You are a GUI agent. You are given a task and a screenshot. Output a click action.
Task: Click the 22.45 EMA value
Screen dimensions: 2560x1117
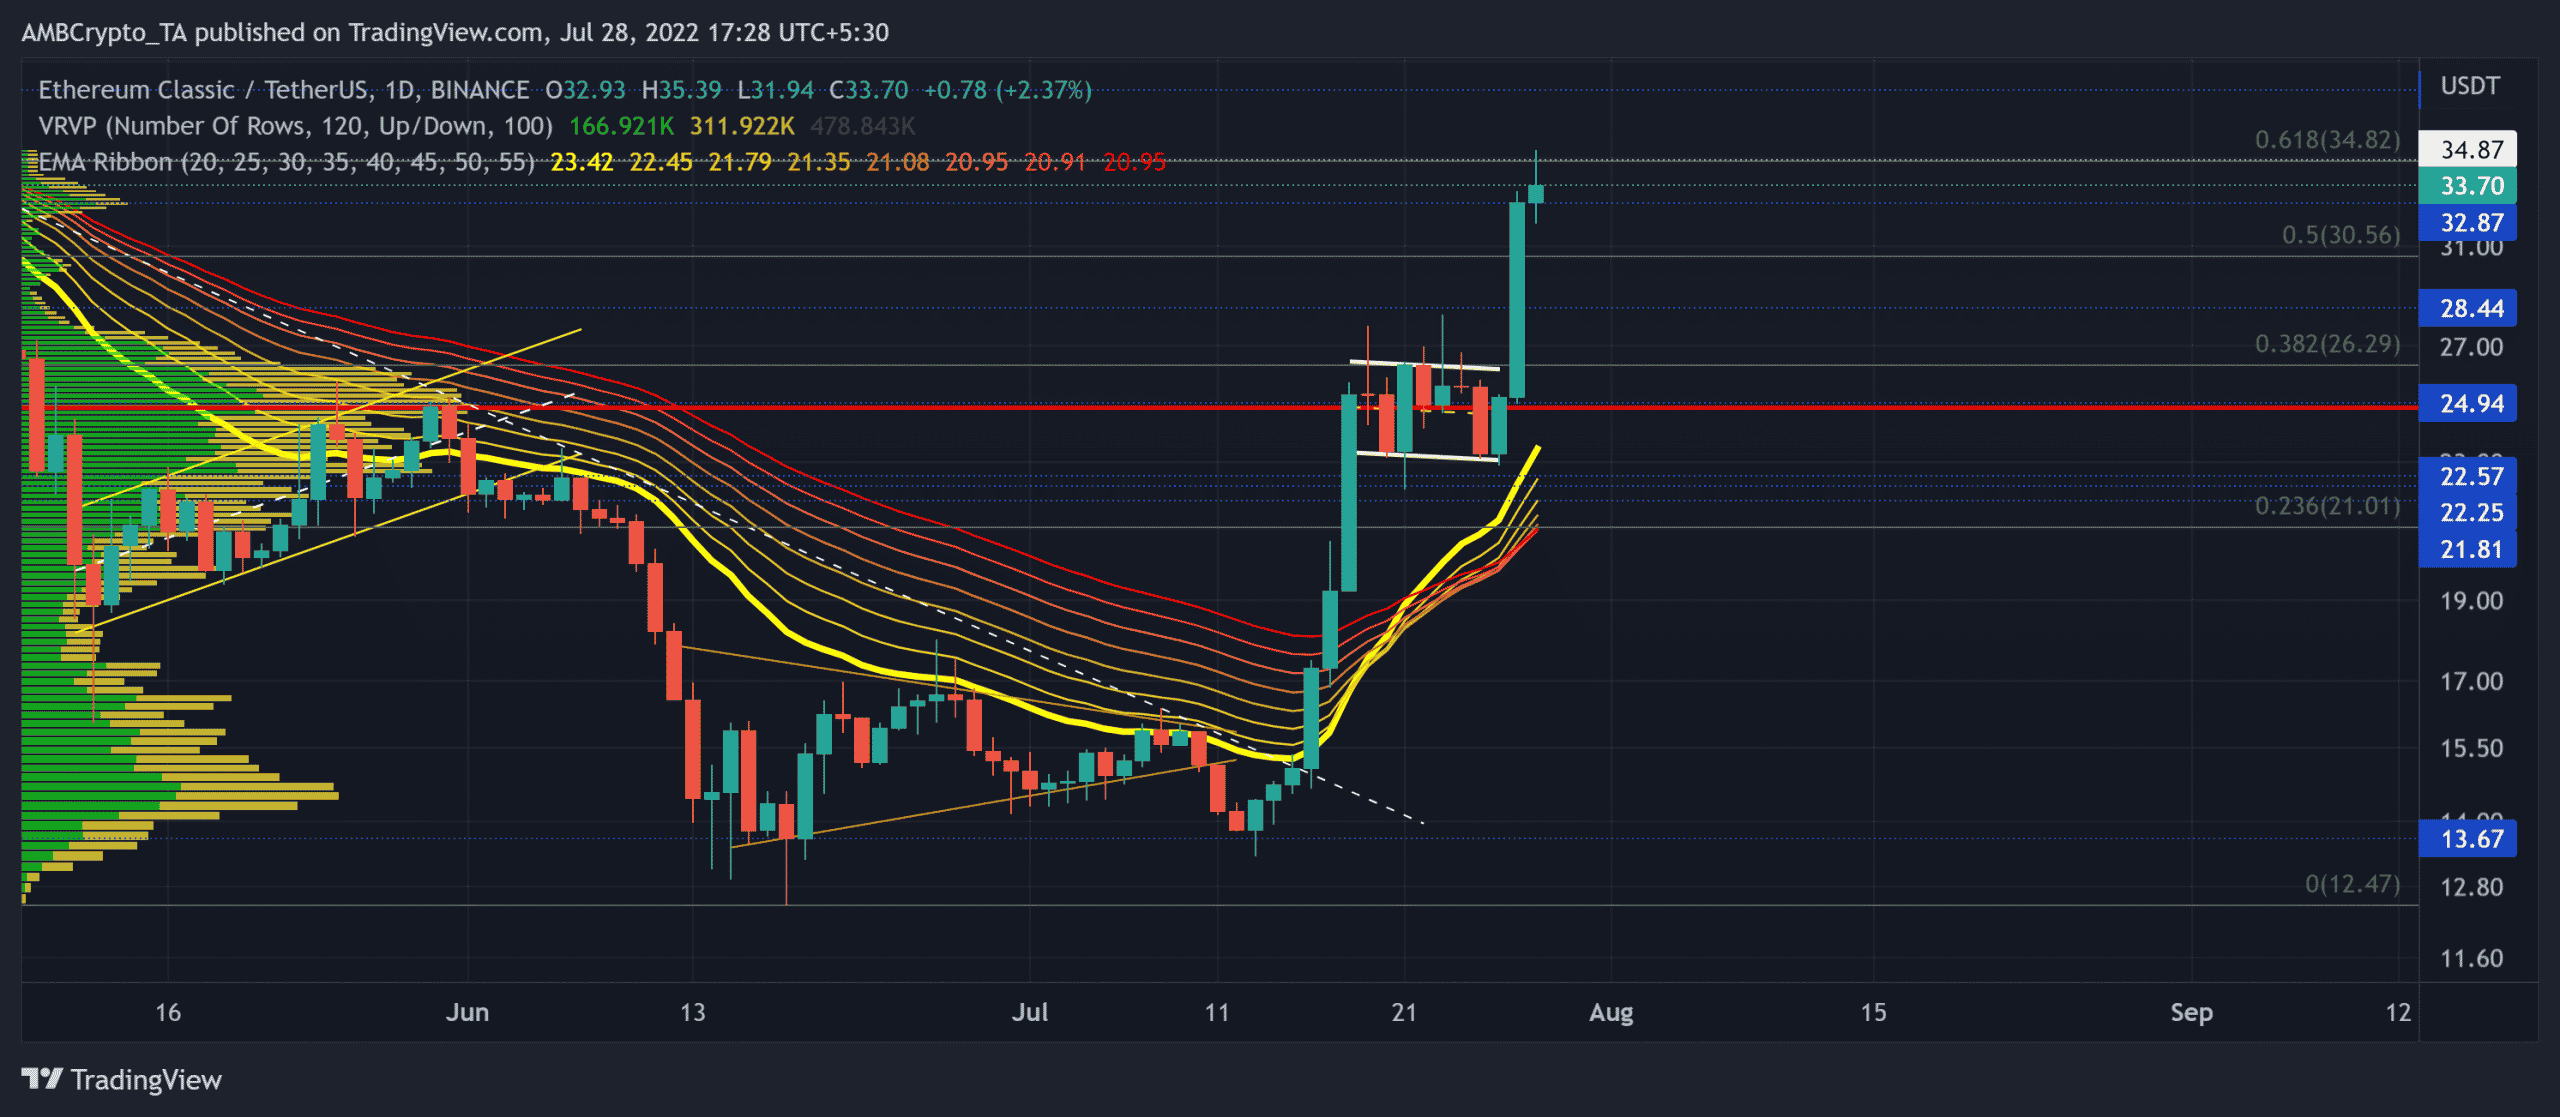[661, 162]
